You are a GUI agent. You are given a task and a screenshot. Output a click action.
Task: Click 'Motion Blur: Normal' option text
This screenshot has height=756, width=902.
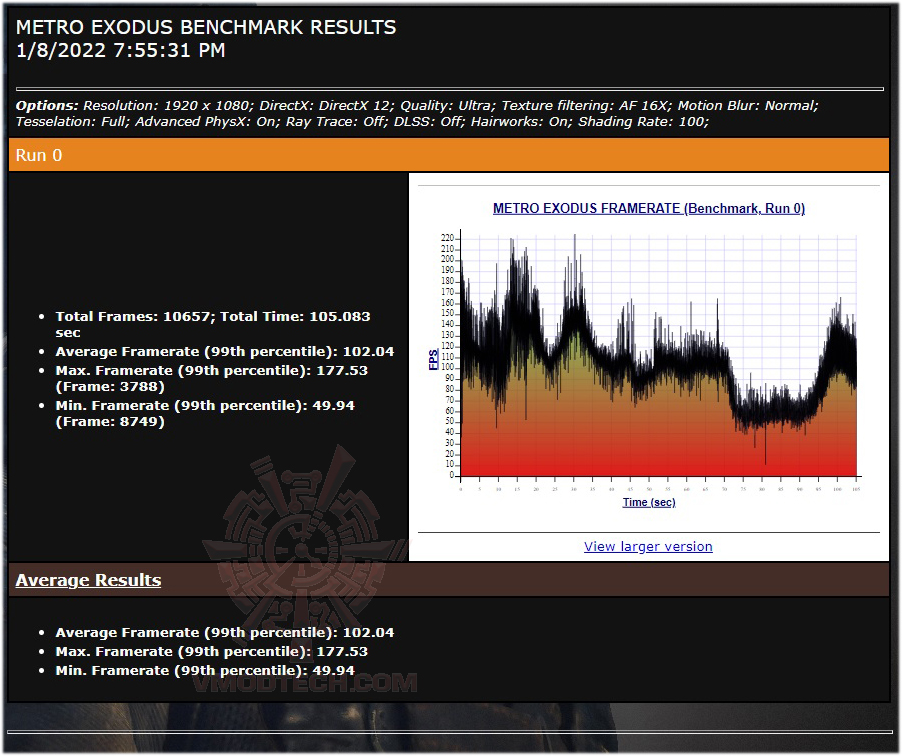click(x=748, y=106)
